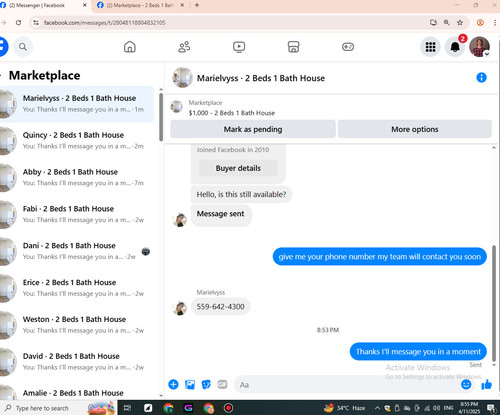
Task: Open Dani - 2 Beds 1 Bath House chat
Action: (77, 251)
